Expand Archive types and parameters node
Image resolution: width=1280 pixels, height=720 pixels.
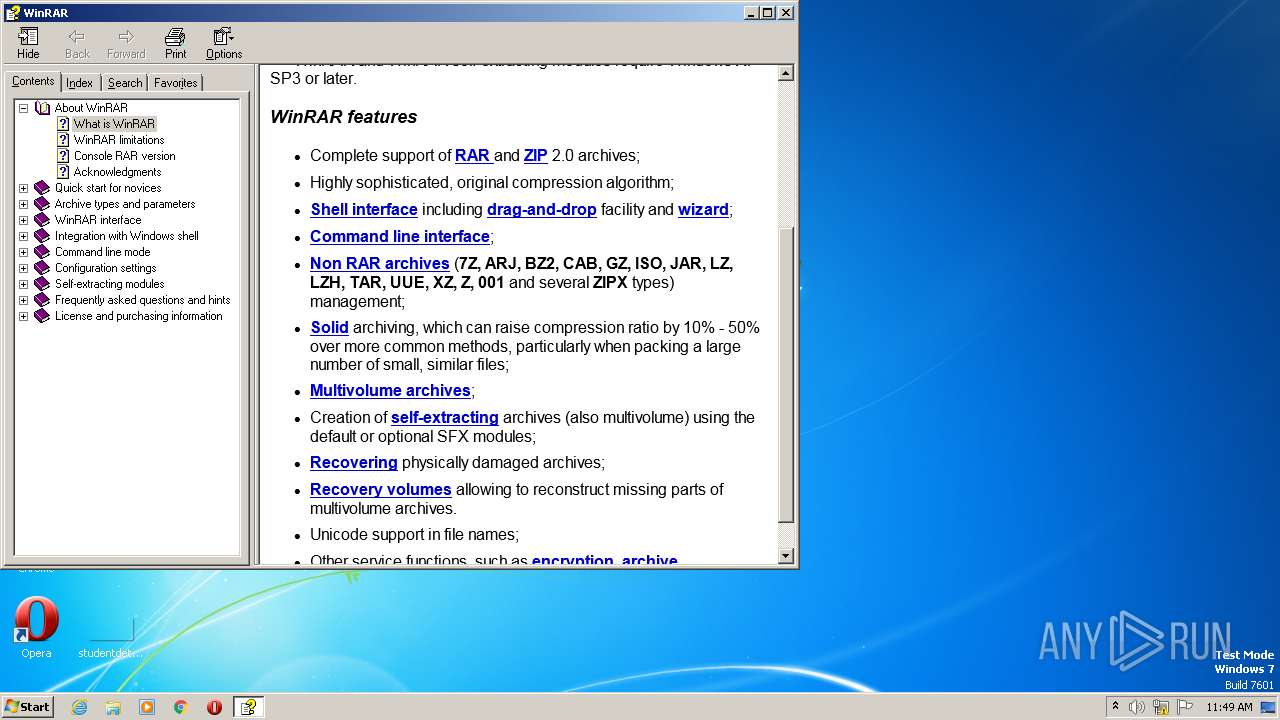point(23,204)
